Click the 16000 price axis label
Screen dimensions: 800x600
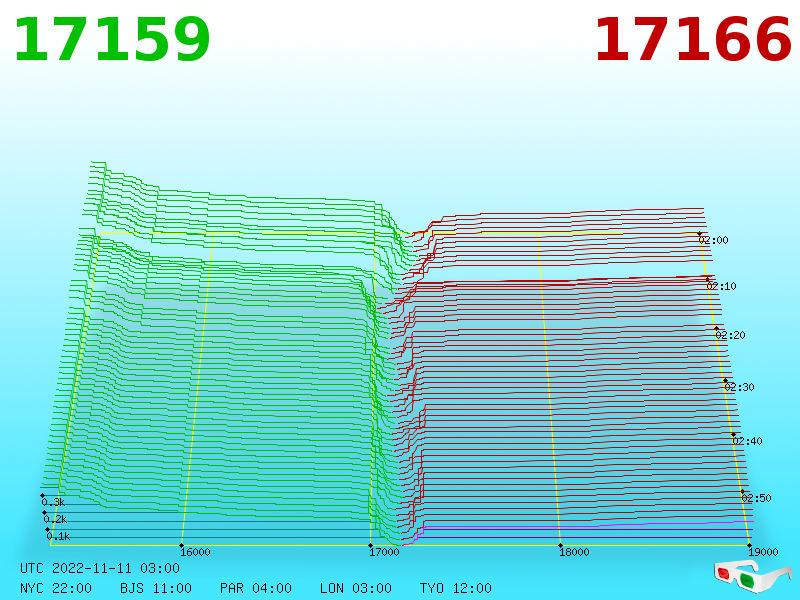click(195, 552)
